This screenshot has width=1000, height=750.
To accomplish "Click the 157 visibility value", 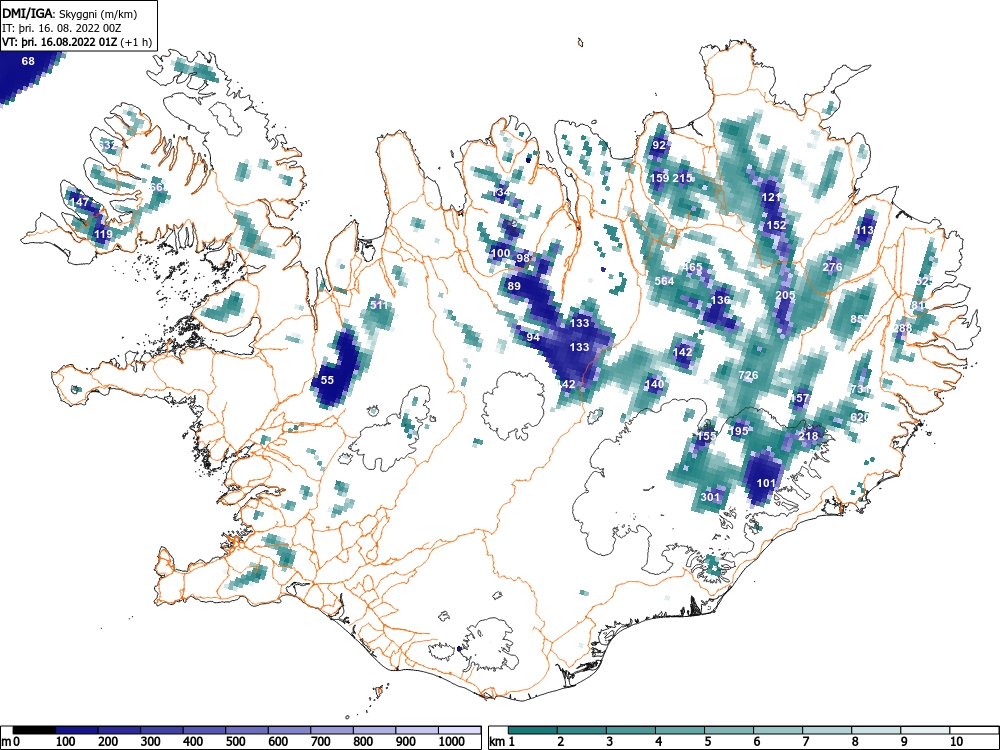I will [x=799, y=398].
